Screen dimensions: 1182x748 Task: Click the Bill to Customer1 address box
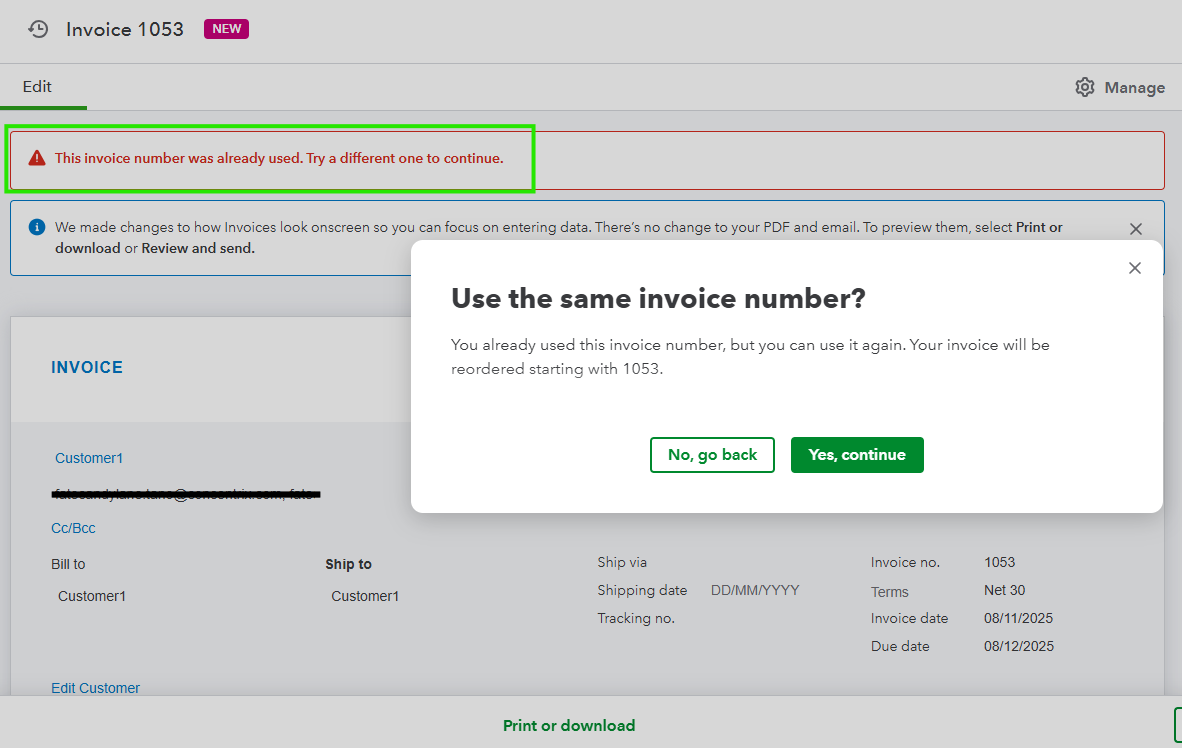click(92, 596)
